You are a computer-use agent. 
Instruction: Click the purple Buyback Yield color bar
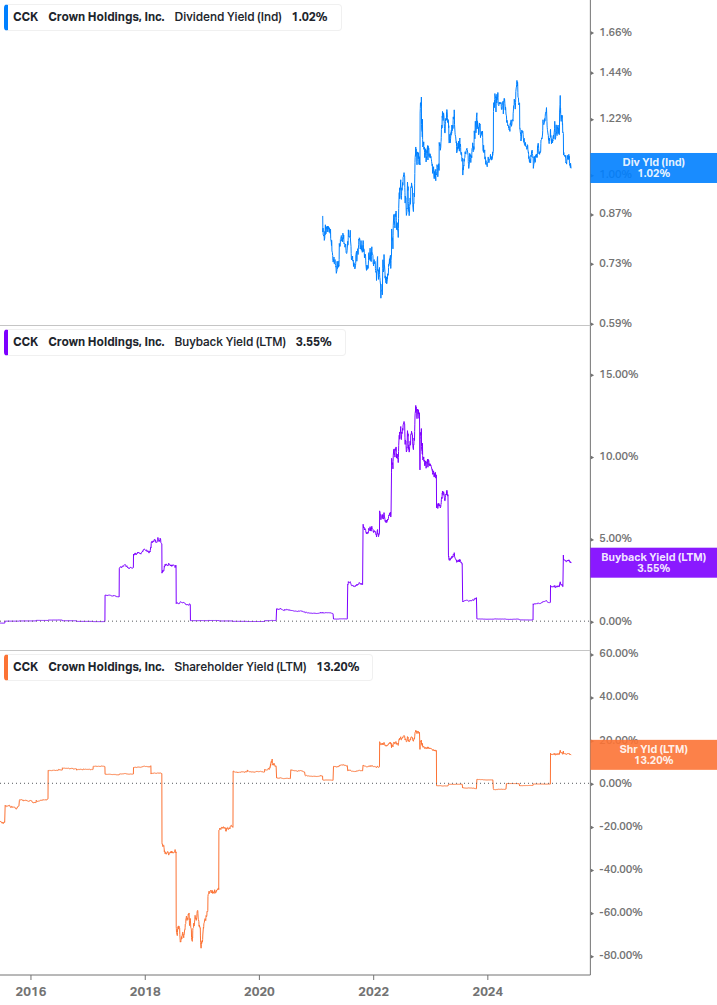click(x=6, y=342)
